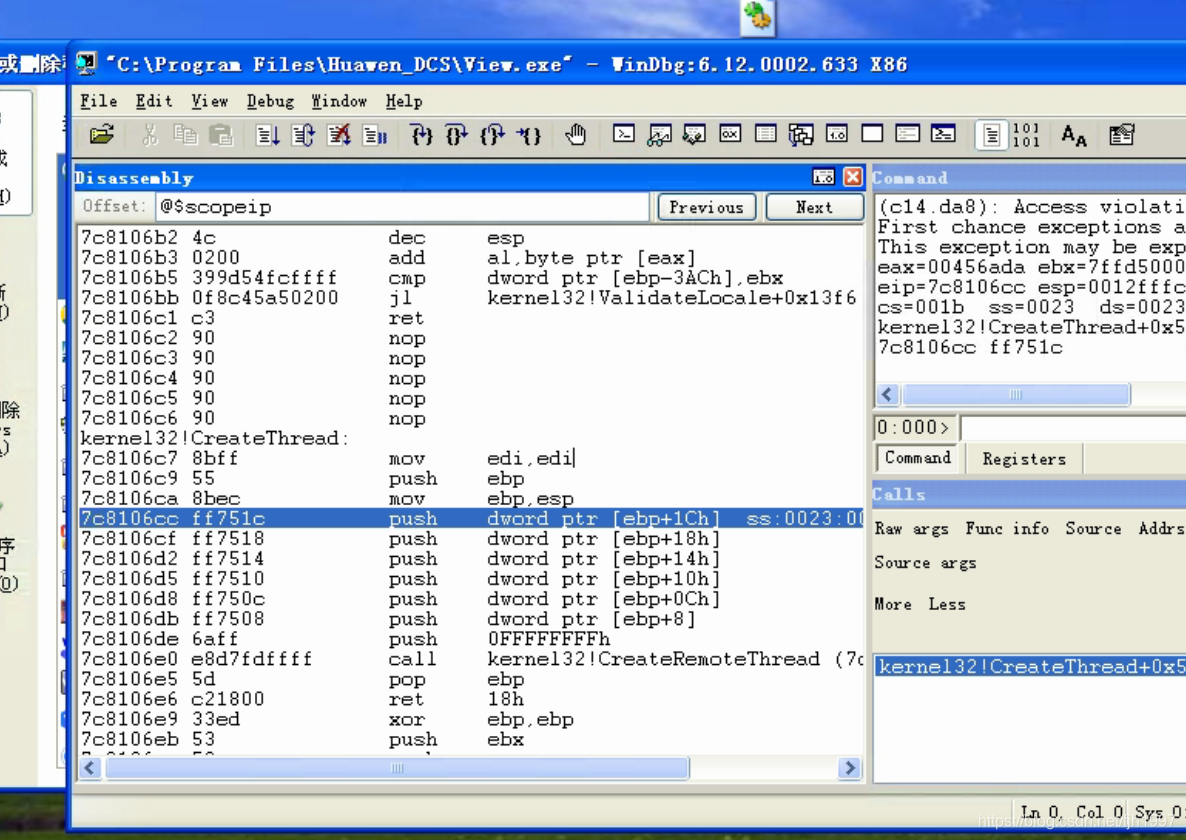Viewport: 1186px width, 840px height.
Task: Open the Window menu
Action: point(339,101)
